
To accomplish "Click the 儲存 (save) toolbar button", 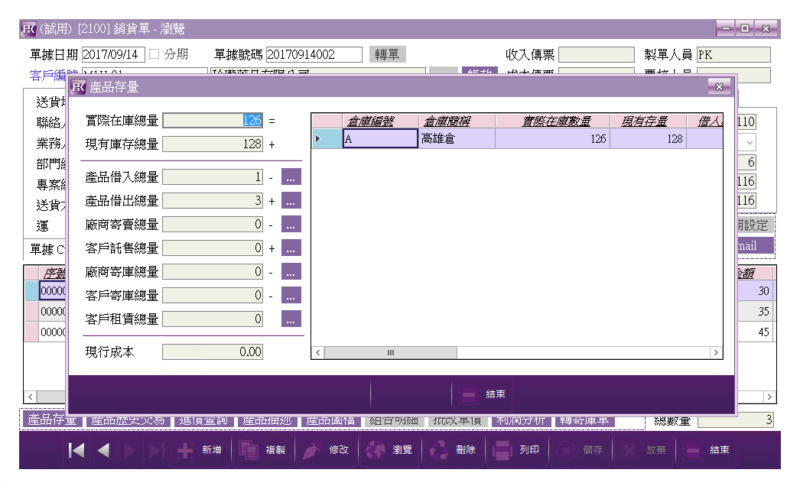I will click(x=579, y=450).
